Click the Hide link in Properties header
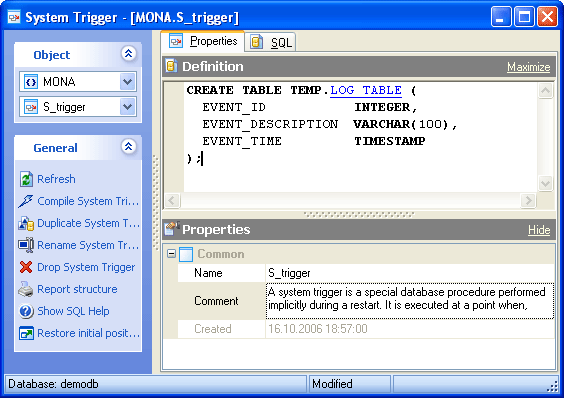The width and height of the screenshot is (564, 398). tap(539, 230)
